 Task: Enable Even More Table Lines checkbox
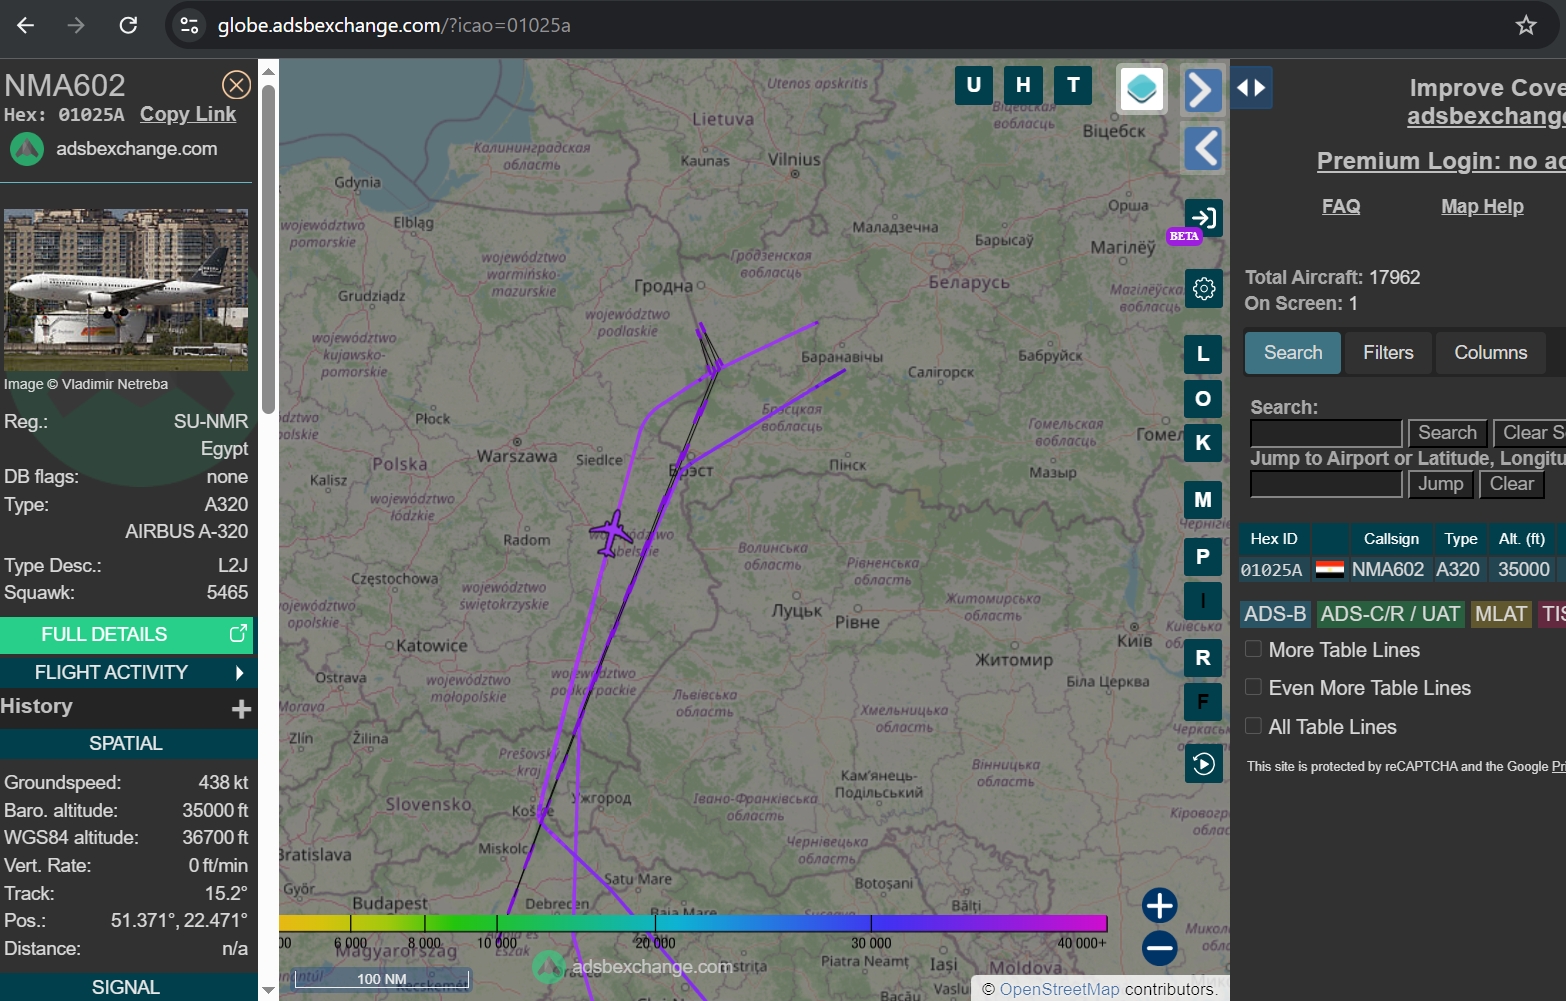point(1253,687)
